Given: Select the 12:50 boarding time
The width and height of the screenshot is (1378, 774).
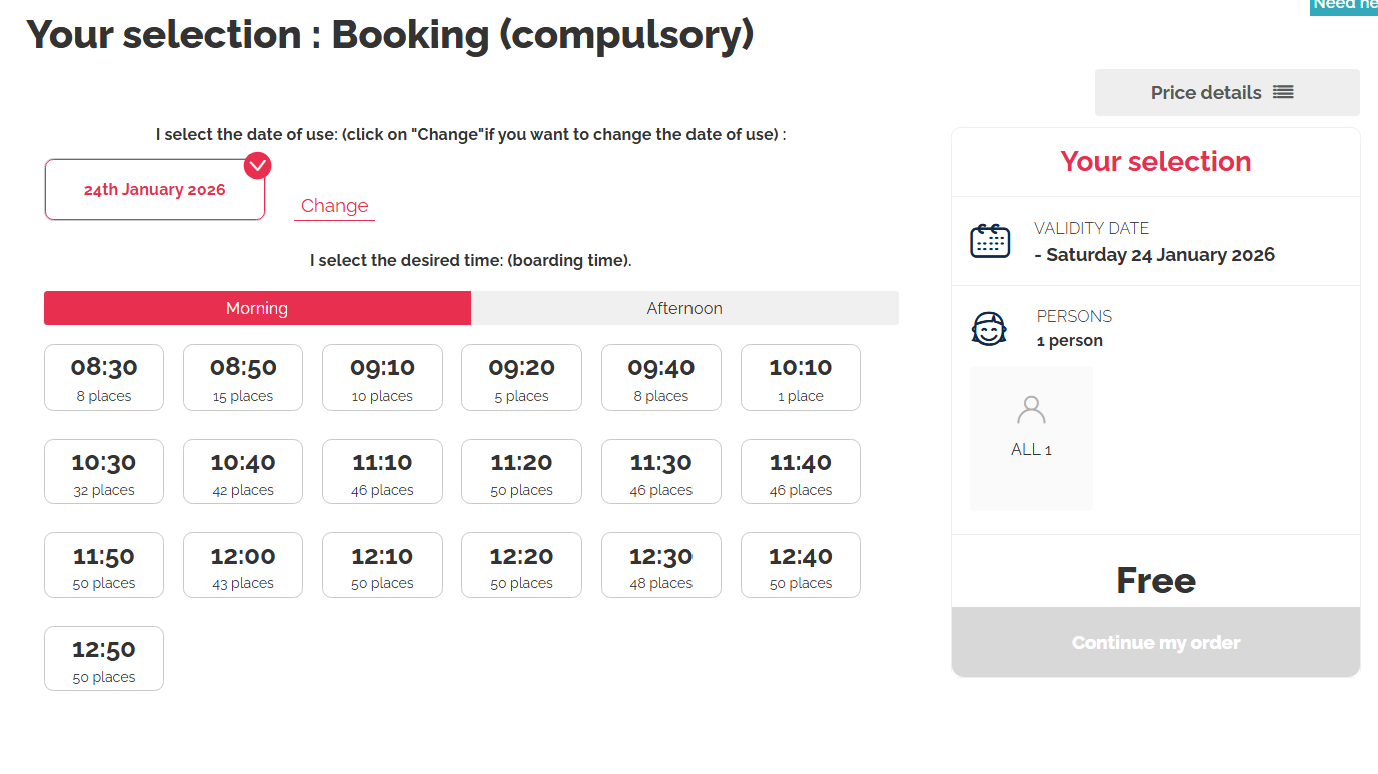Looking at the screenshot, I should tap(104, 658).
